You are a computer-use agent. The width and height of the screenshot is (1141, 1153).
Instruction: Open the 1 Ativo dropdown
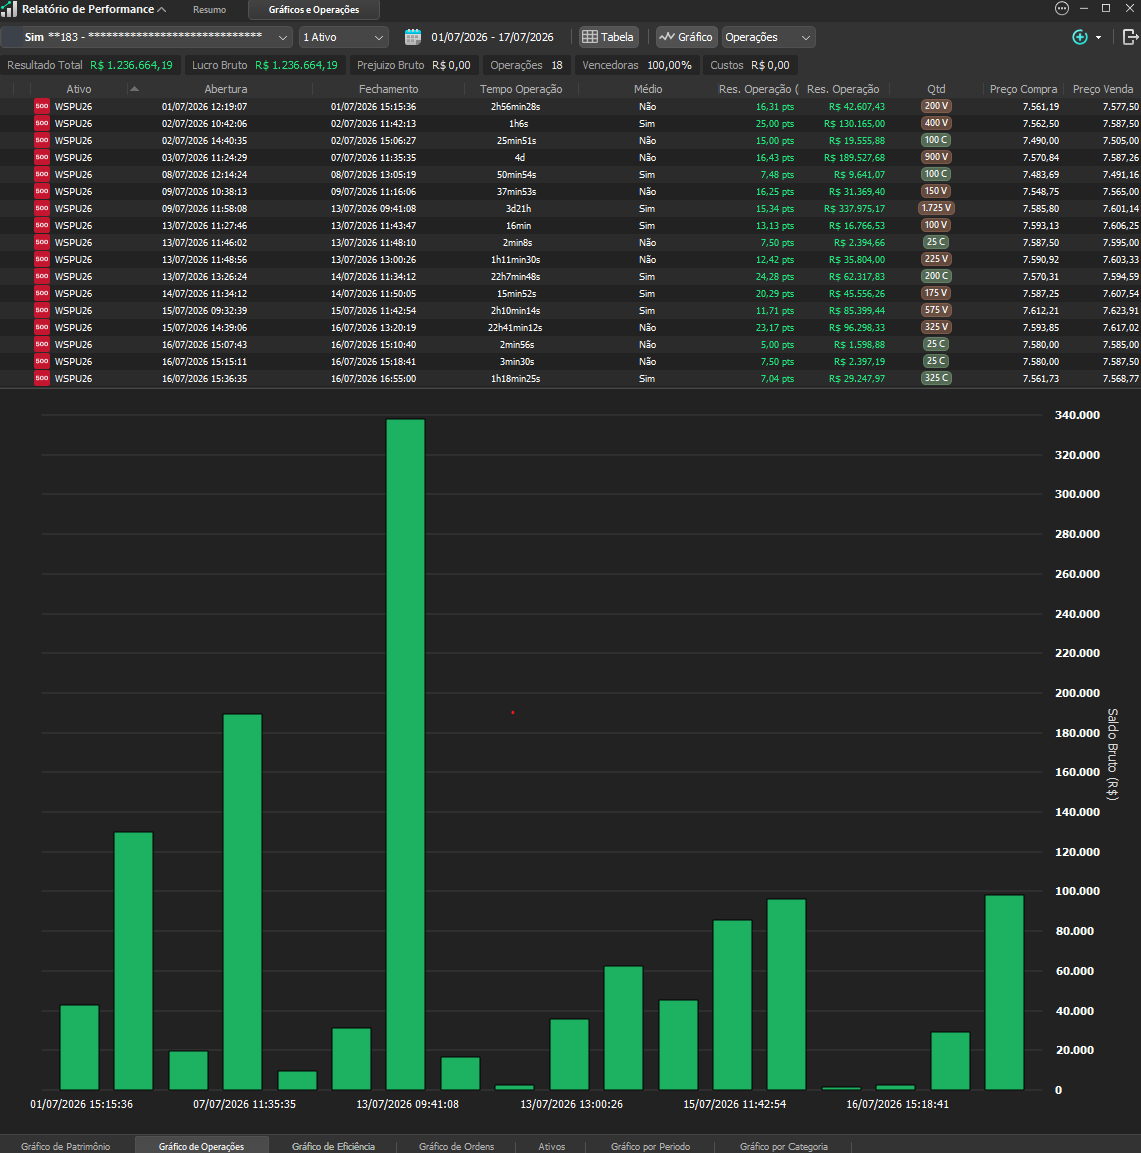coord(344,37)
